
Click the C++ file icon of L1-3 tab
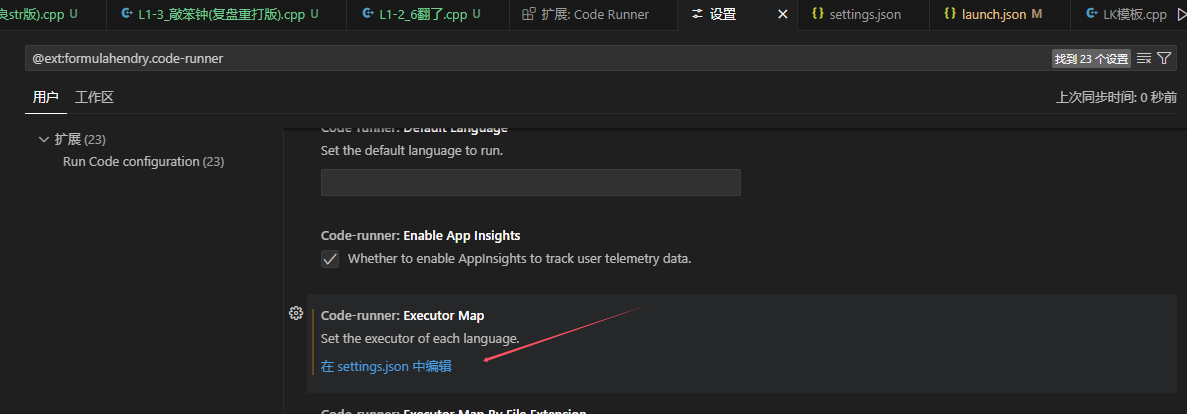pos(126,14)
